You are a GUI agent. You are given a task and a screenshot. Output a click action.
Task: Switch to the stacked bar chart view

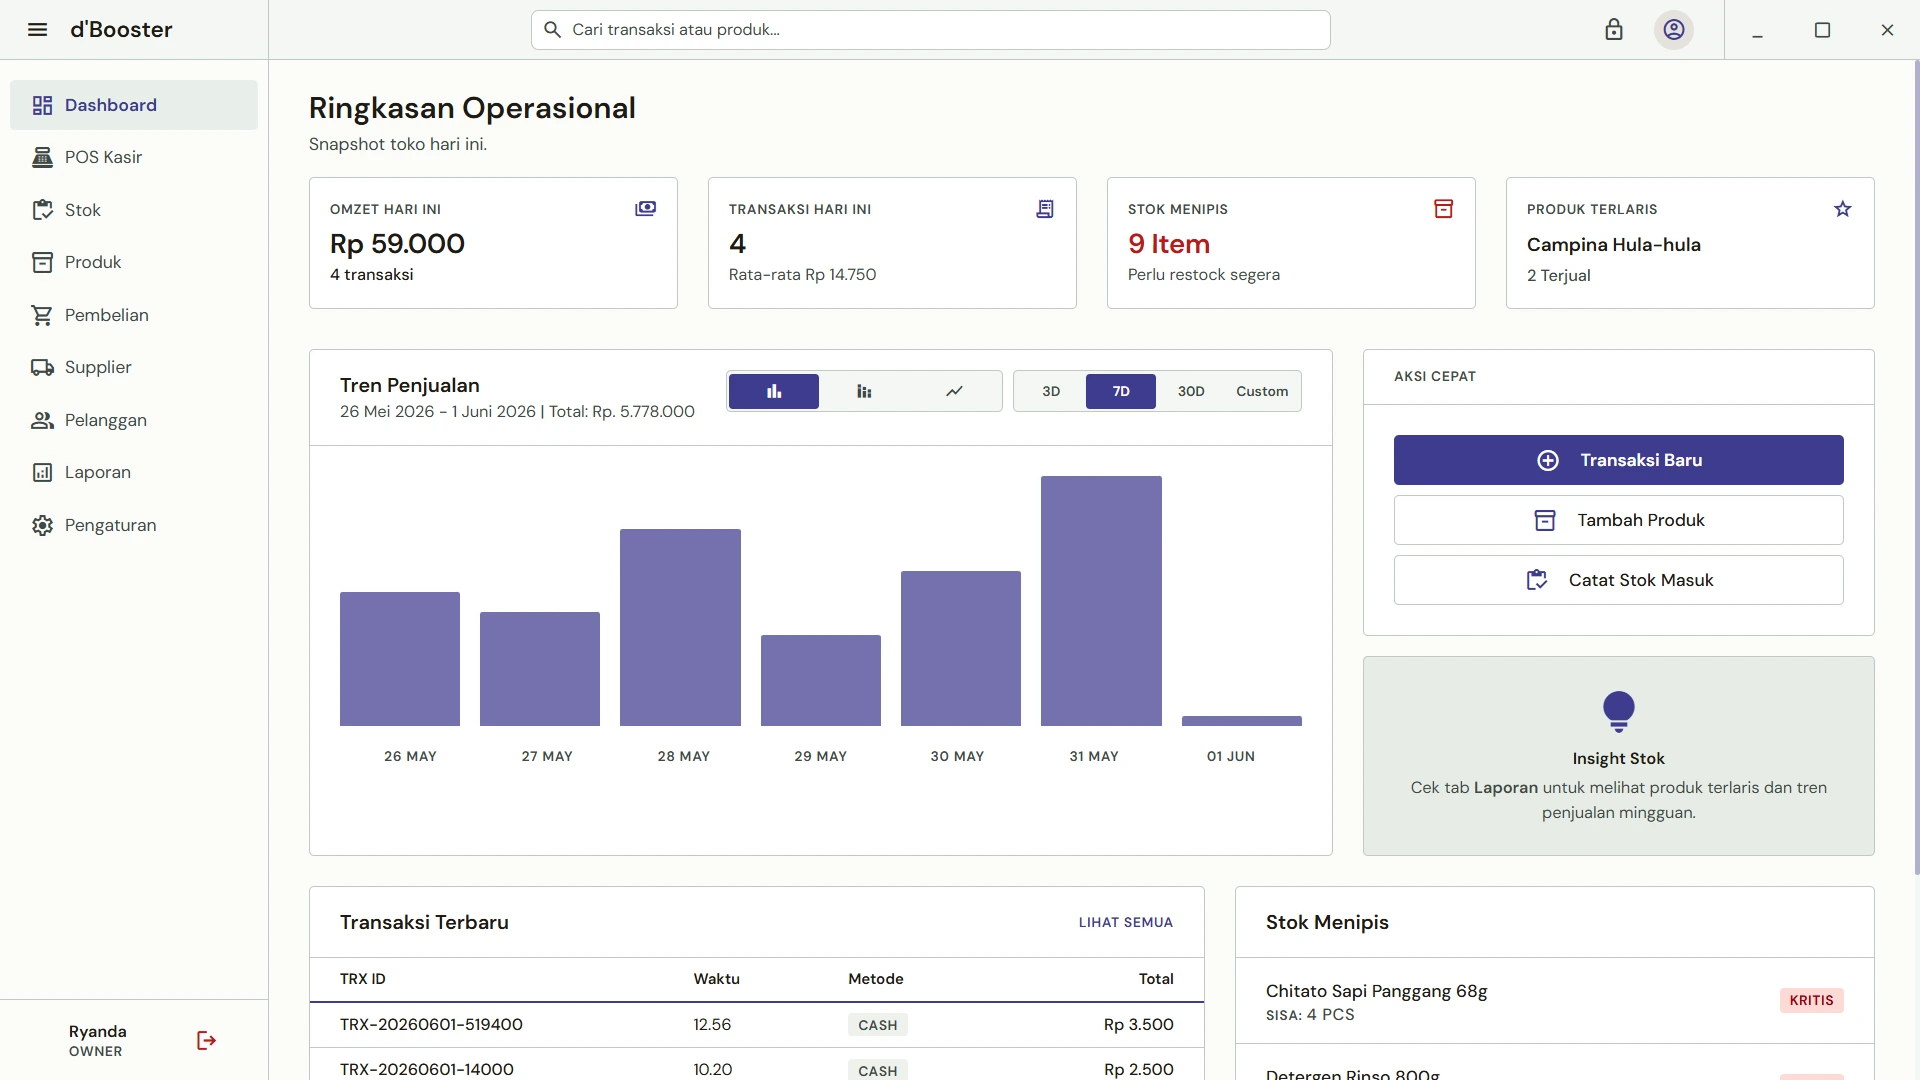pos(864,391)
